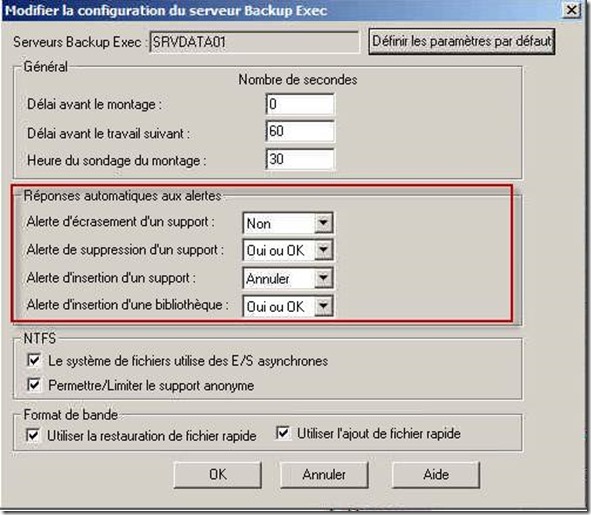Click the Serveurs Backup Exec field SRVDATA01

point(254,42)
